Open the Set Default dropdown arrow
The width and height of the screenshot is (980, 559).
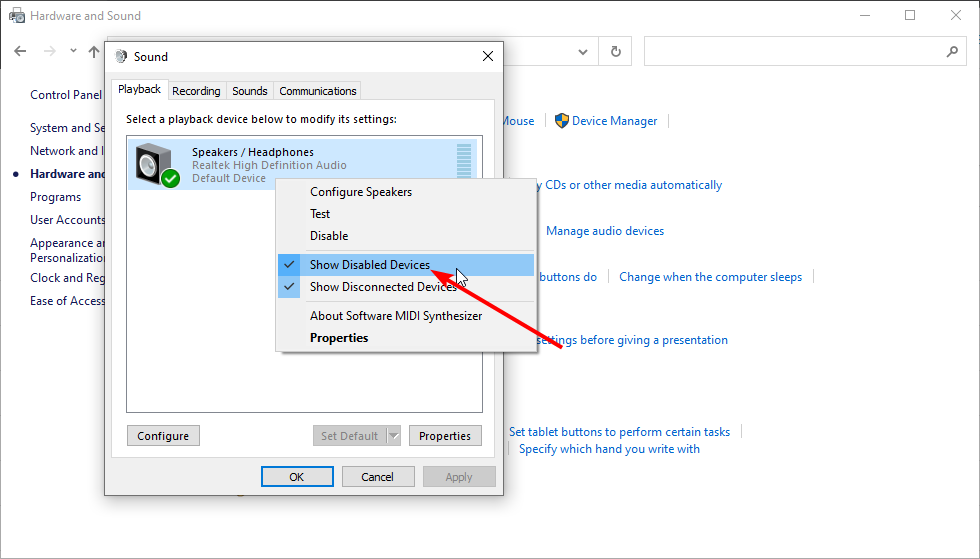click(x=394, y=436)
